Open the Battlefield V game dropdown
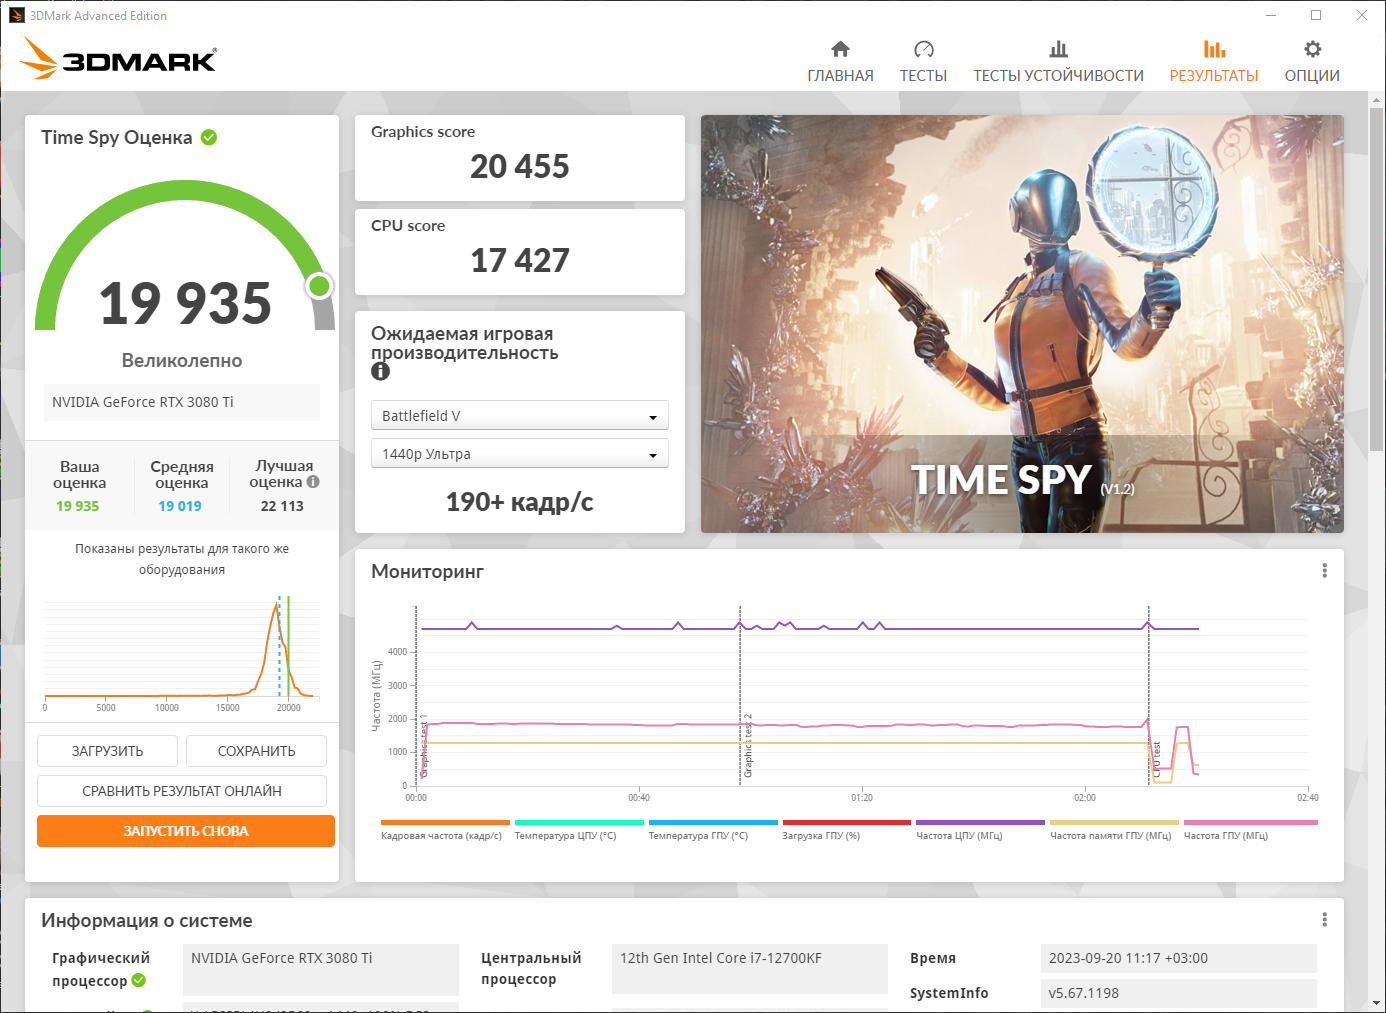This screenshot has height=1013, width=1386. (x=519, y=415)
